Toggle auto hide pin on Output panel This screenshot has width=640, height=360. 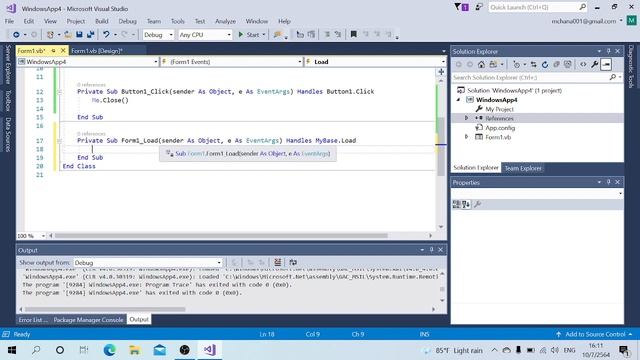point(431,250)
